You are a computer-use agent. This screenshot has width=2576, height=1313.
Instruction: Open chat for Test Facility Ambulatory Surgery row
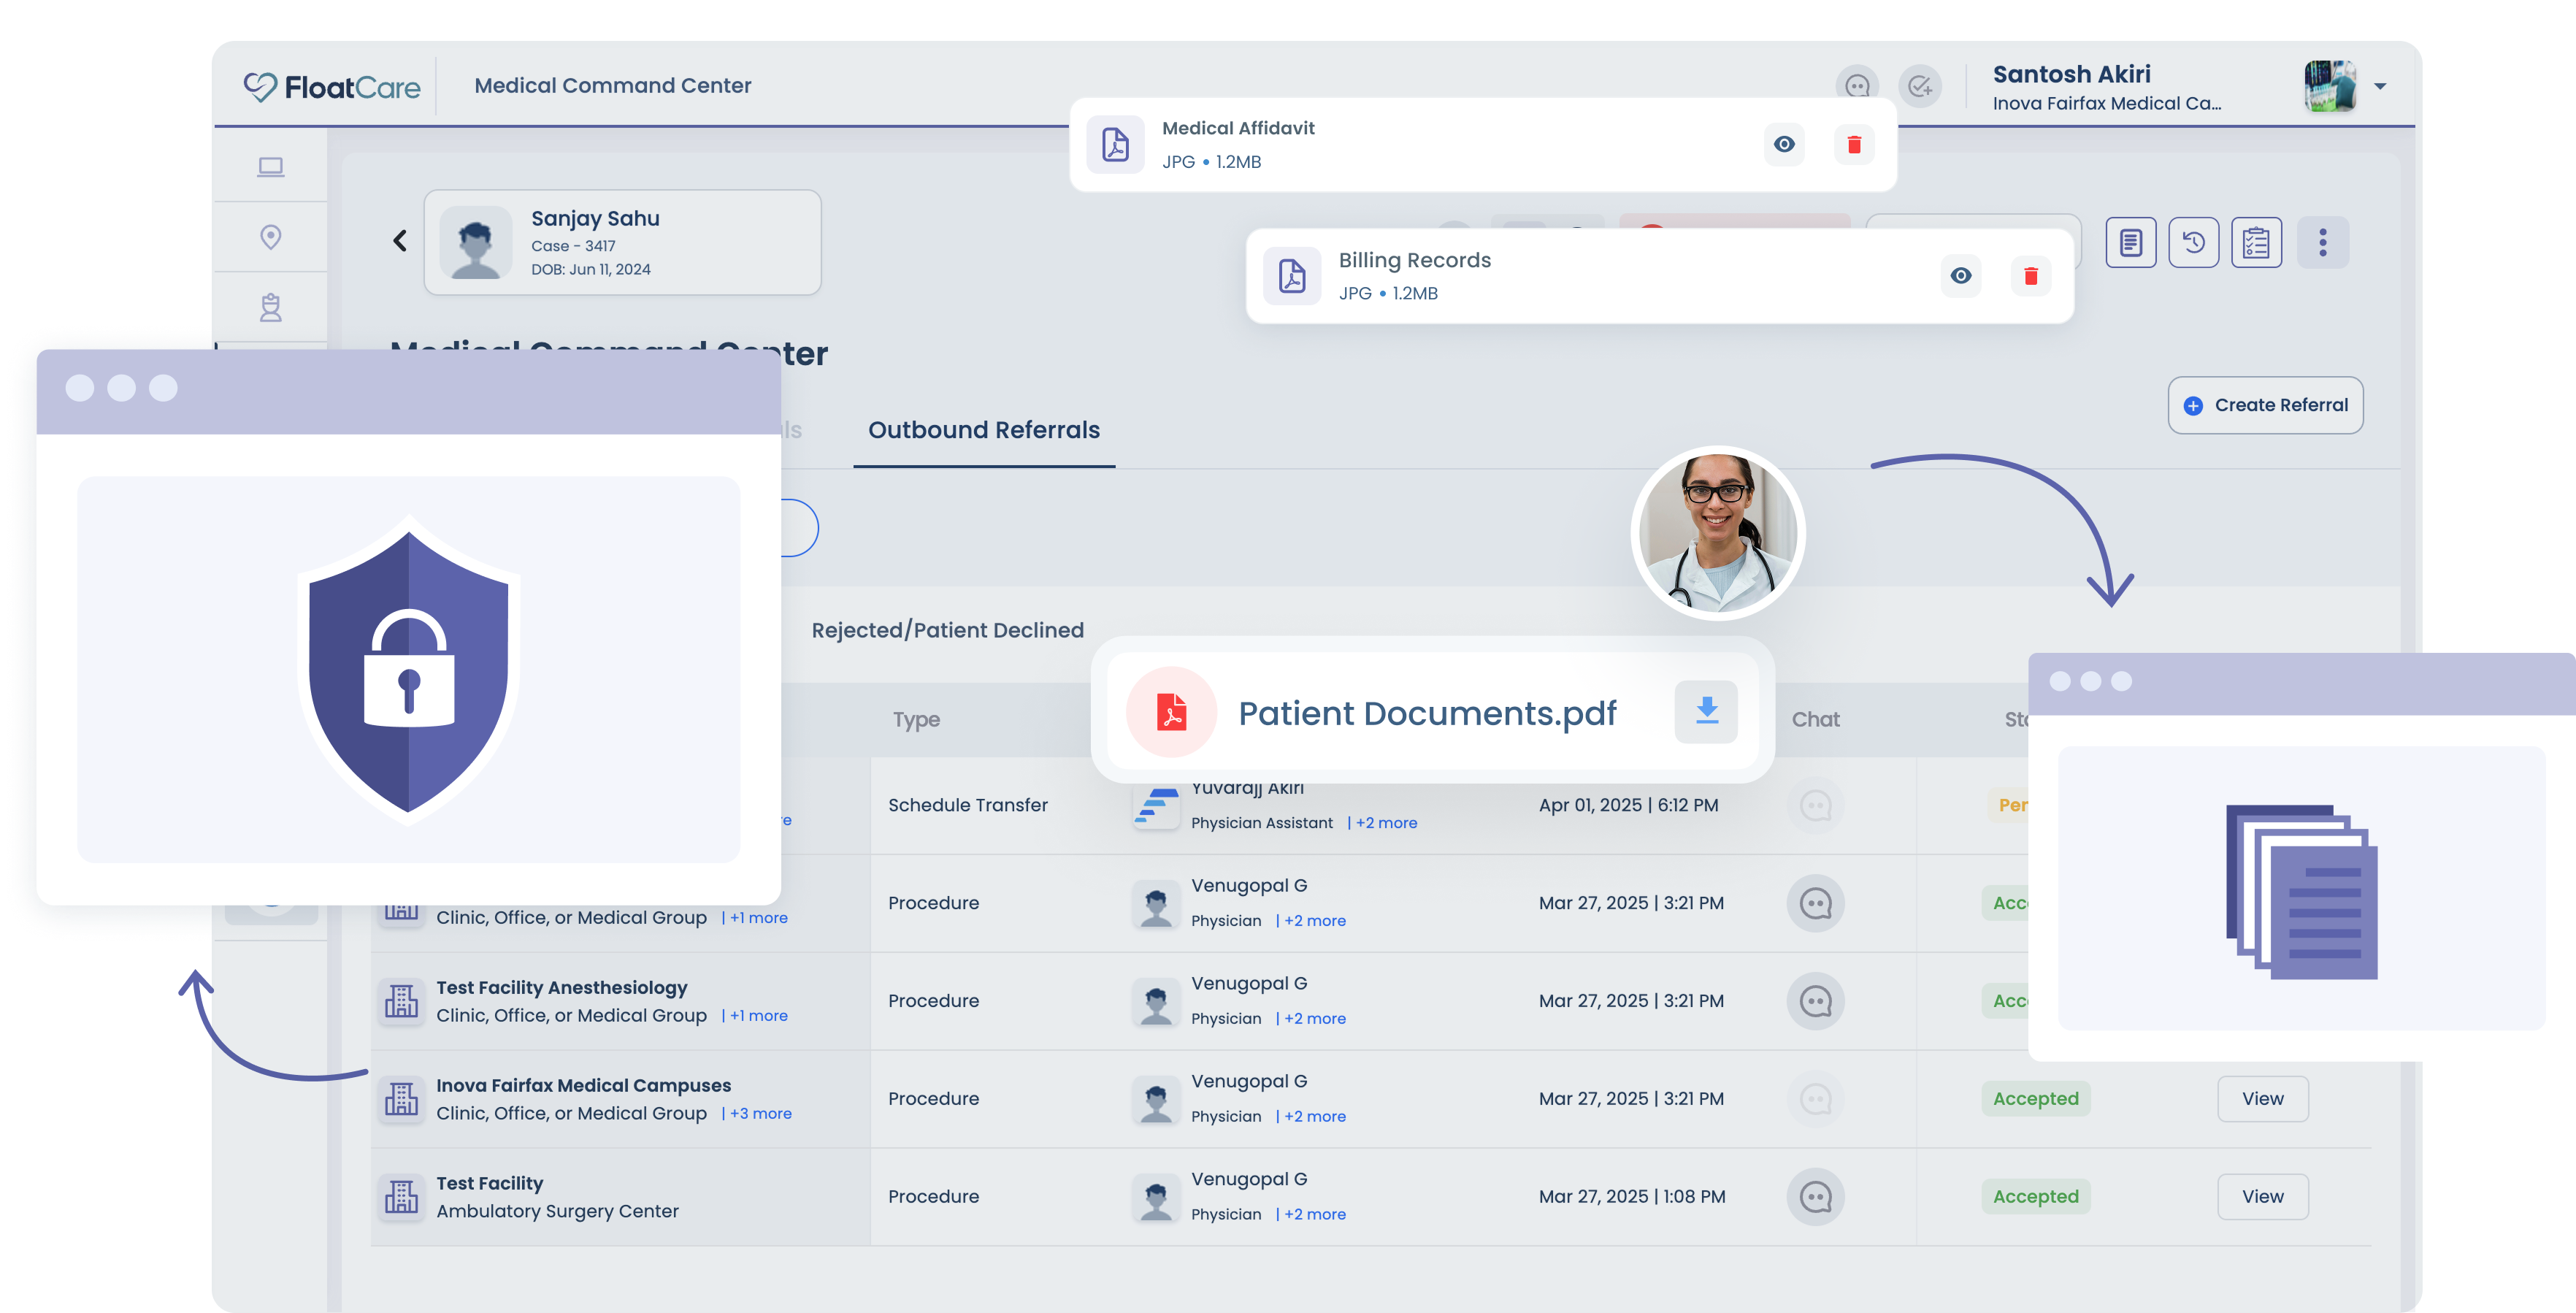1815,1197
